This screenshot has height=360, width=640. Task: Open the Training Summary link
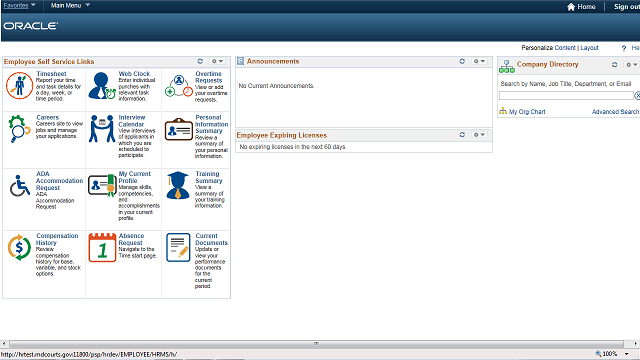(209, 177)
